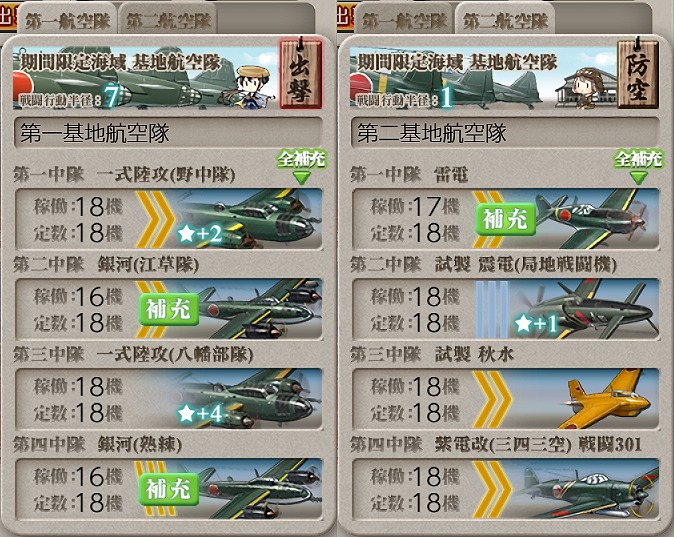Select the 一式陸攻(八幡部隊) plane image
This screenshot has height=537, width=674.
[249, 398]
